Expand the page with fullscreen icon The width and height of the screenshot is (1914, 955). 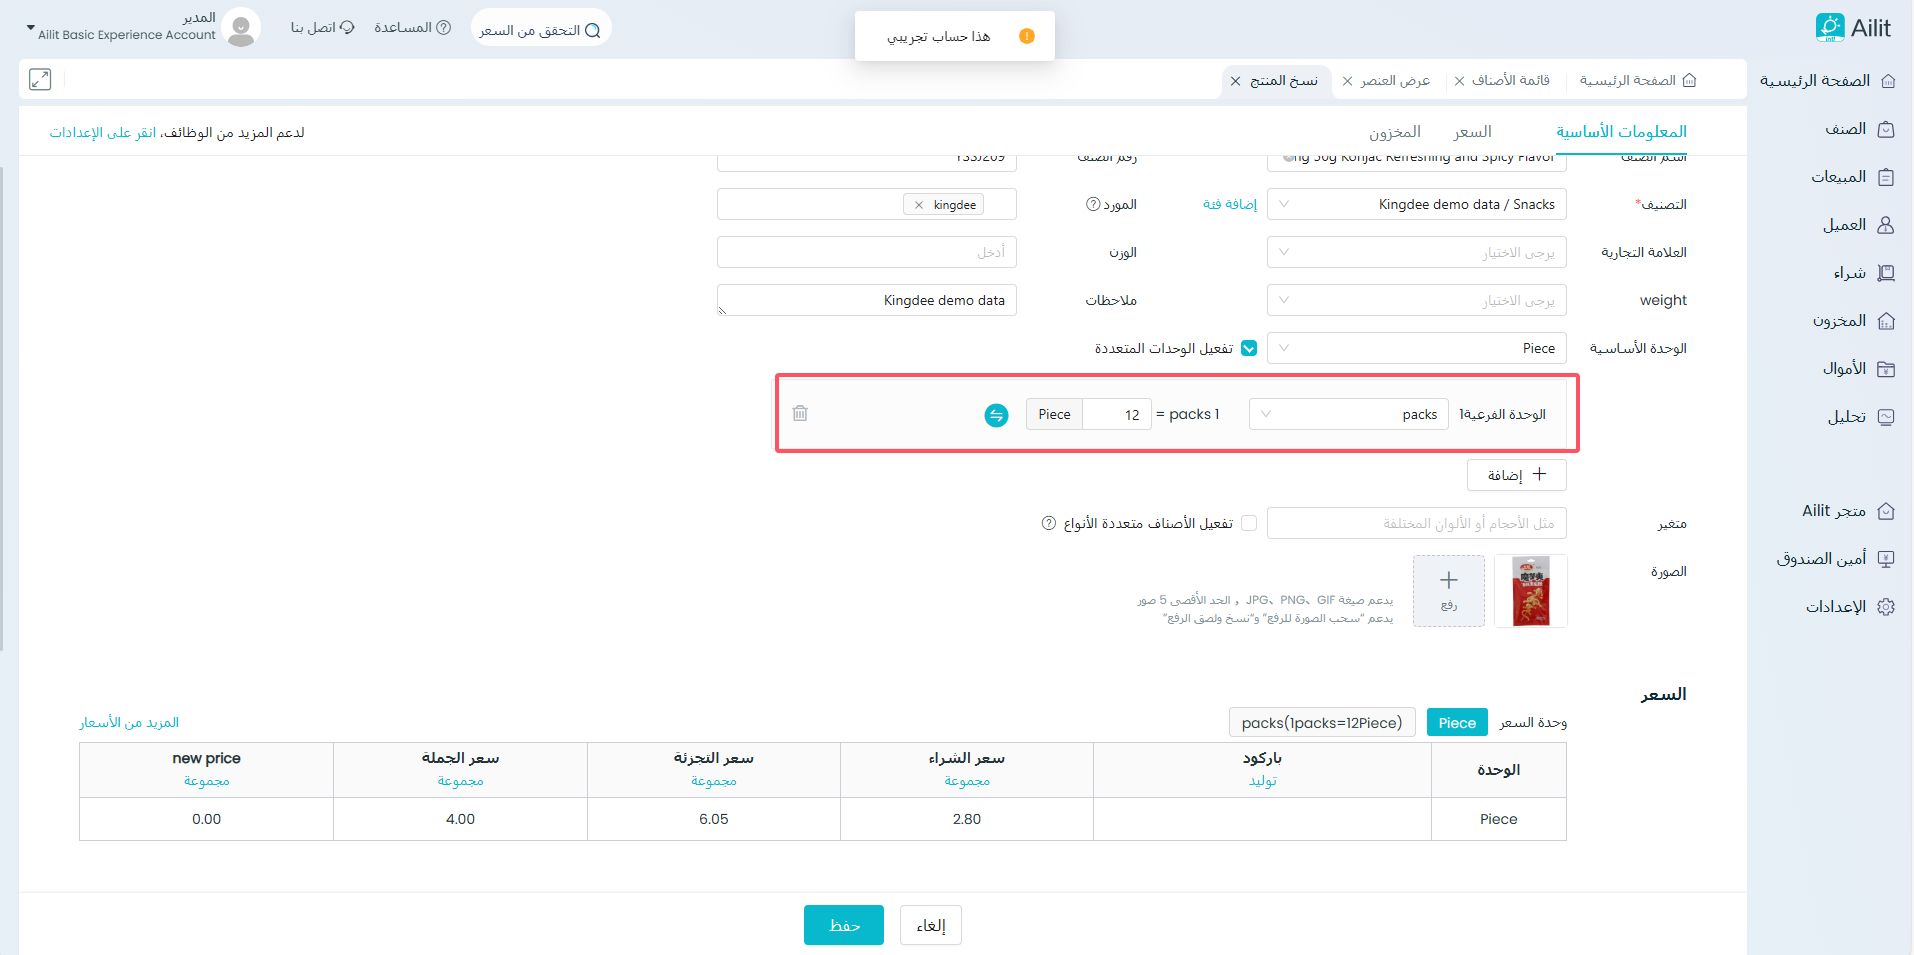pyautogui.click(x=40, y=80)
